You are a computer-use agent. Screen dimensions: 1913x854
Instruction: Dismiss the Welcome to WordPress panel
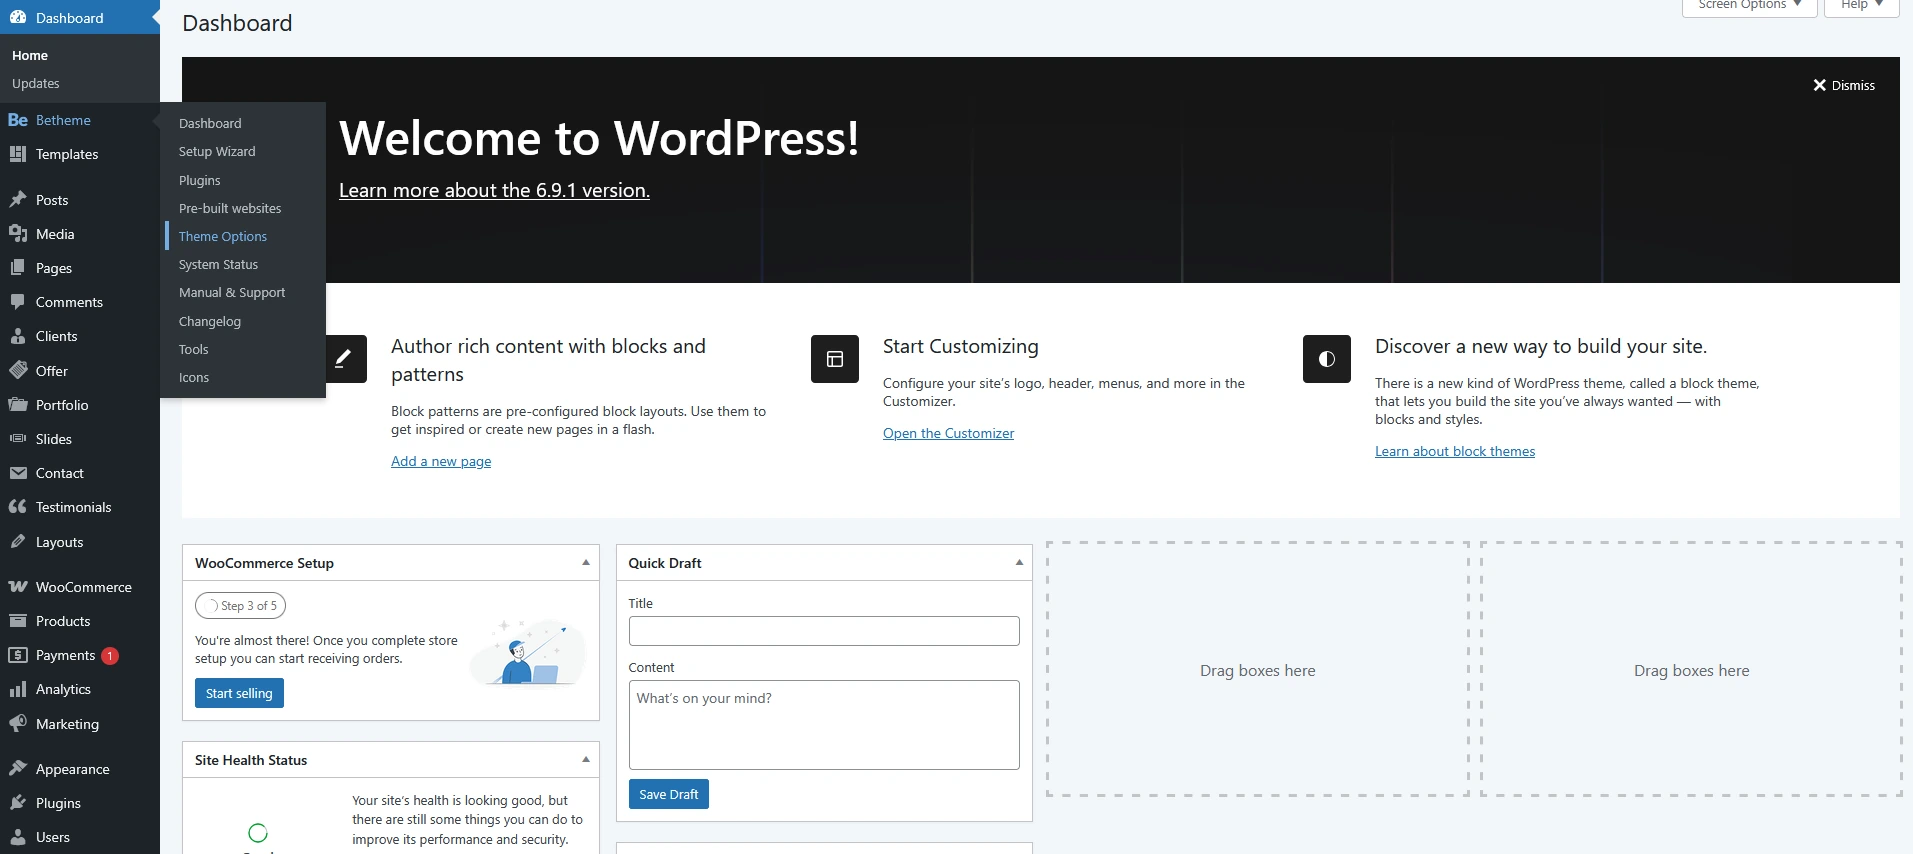click(1844, 85)
